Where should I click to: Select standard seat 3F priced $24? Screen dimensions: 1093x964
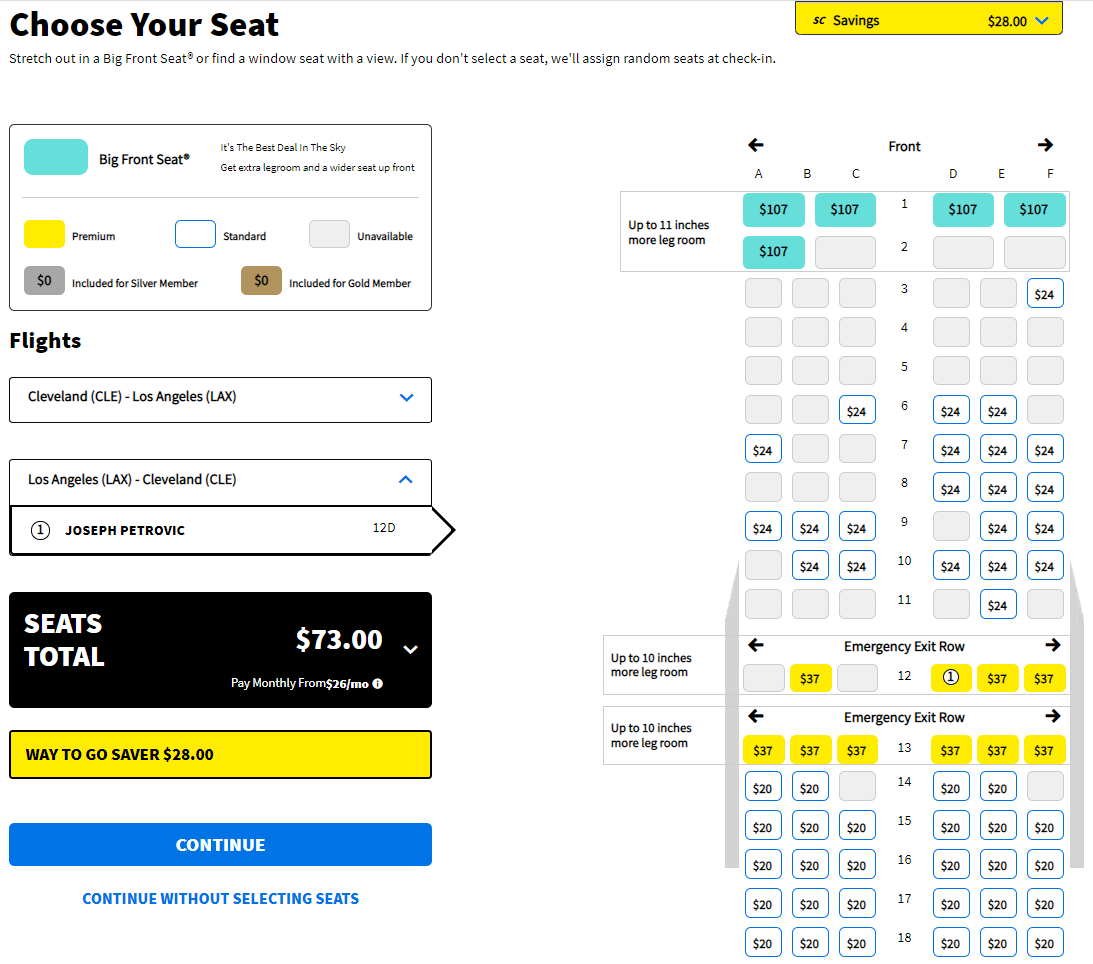[1044, 294]
